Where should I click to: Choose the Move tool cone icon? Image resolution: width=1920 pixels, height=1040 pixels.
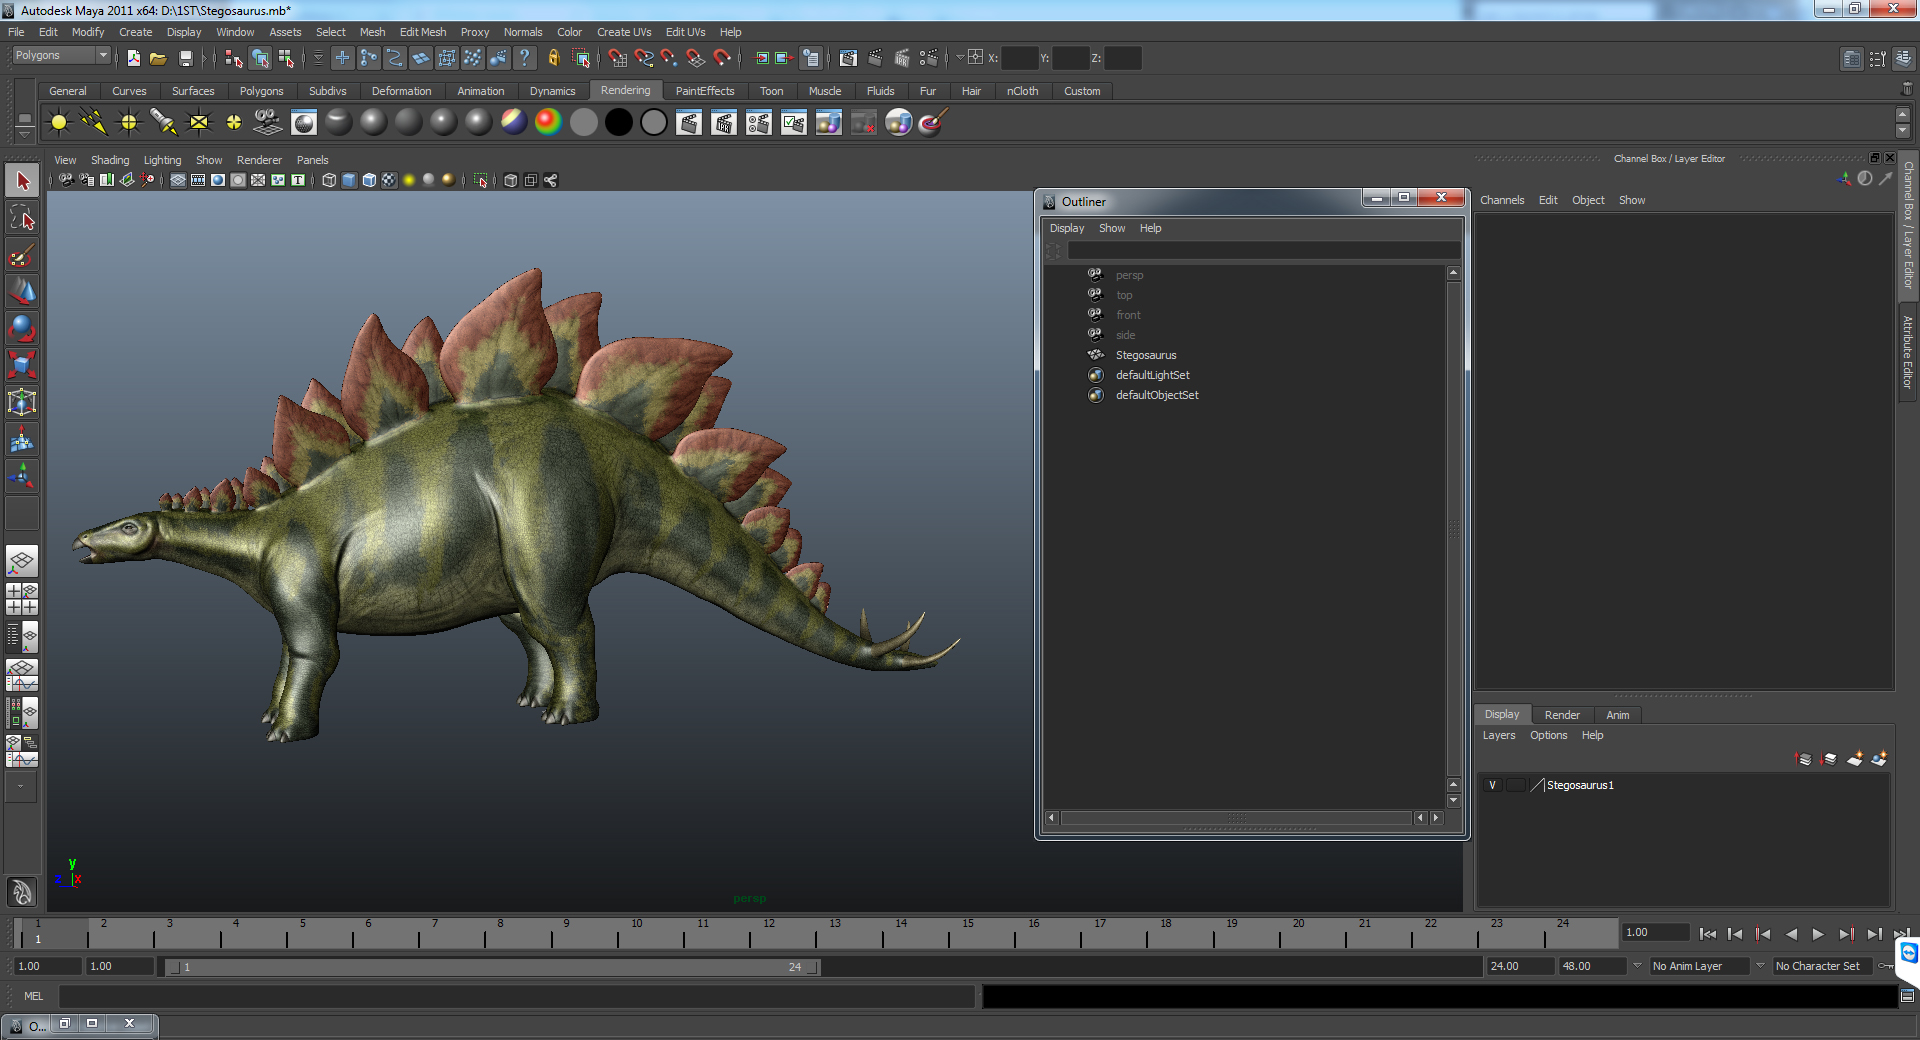point(22,291)
